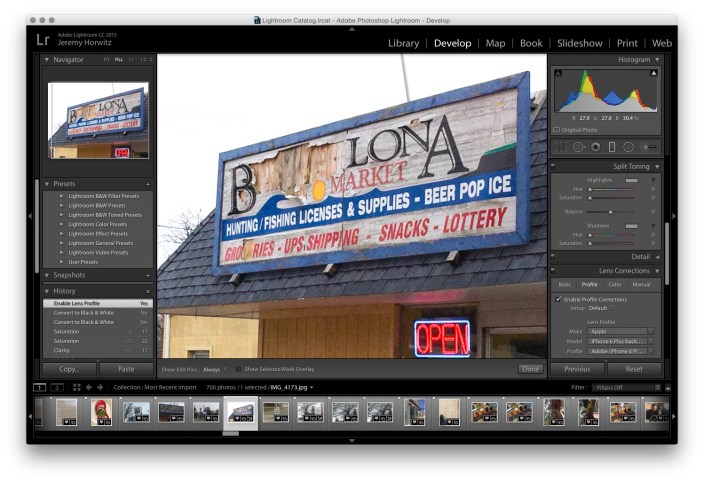The image size is (704, 482).
Task: Select the Graduated Filter tool
Action: click(612, 146)
